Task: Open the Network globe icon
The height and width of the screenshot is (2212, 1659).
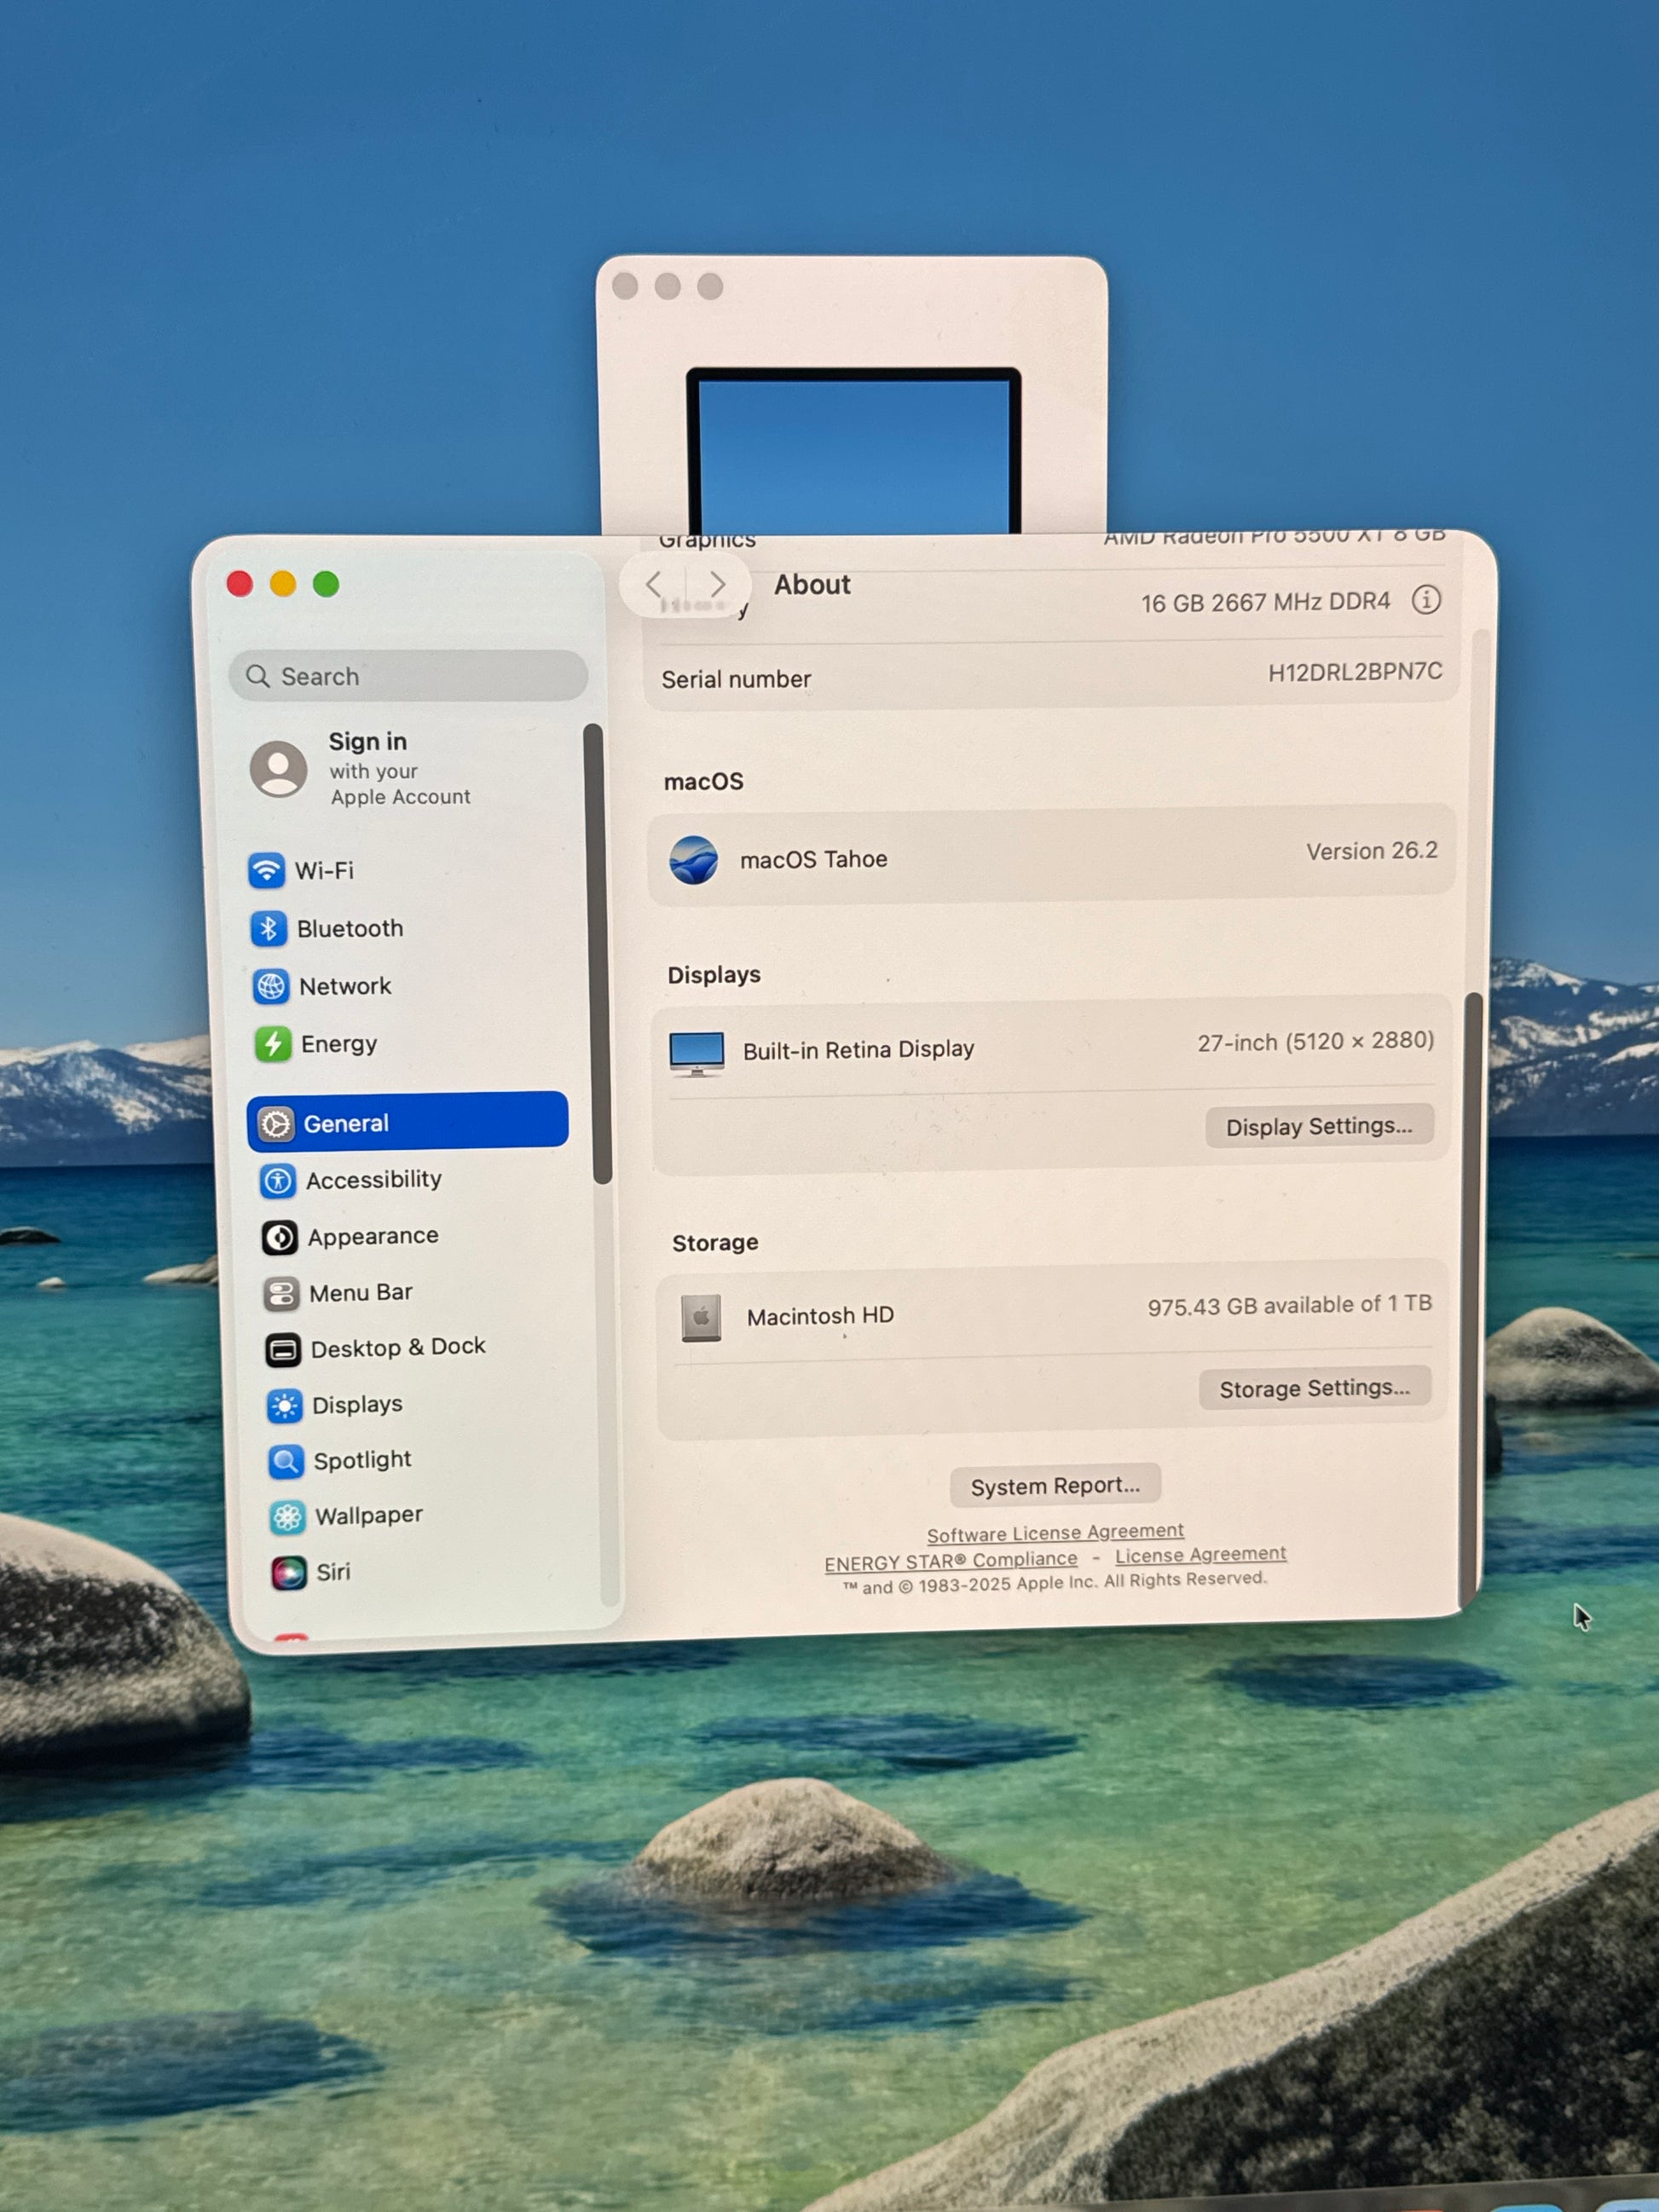Action: pos(270,986)
